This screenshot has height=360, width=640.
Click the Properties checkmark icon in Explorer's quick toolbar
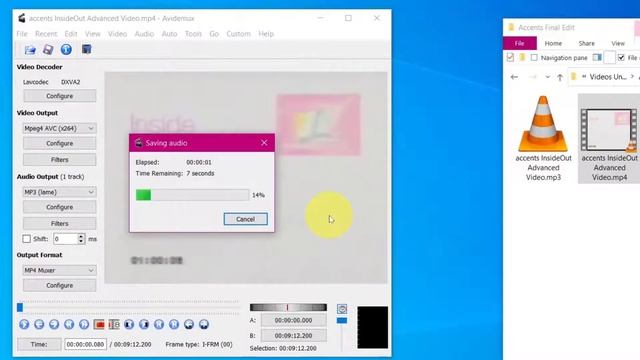[x=510, y=58]
